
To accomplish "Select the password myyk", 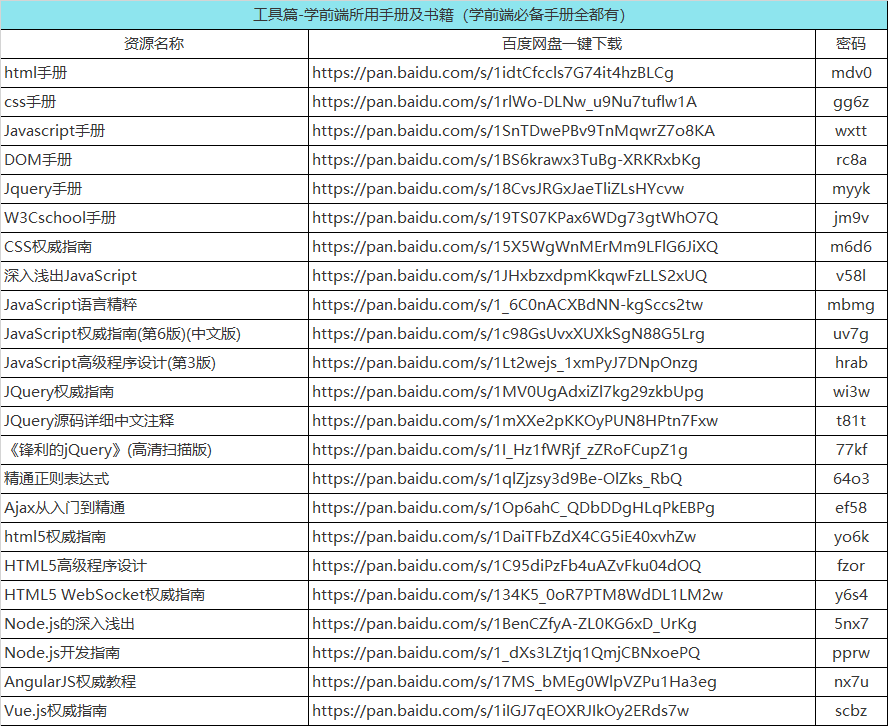I will click(x=851, y=190).
